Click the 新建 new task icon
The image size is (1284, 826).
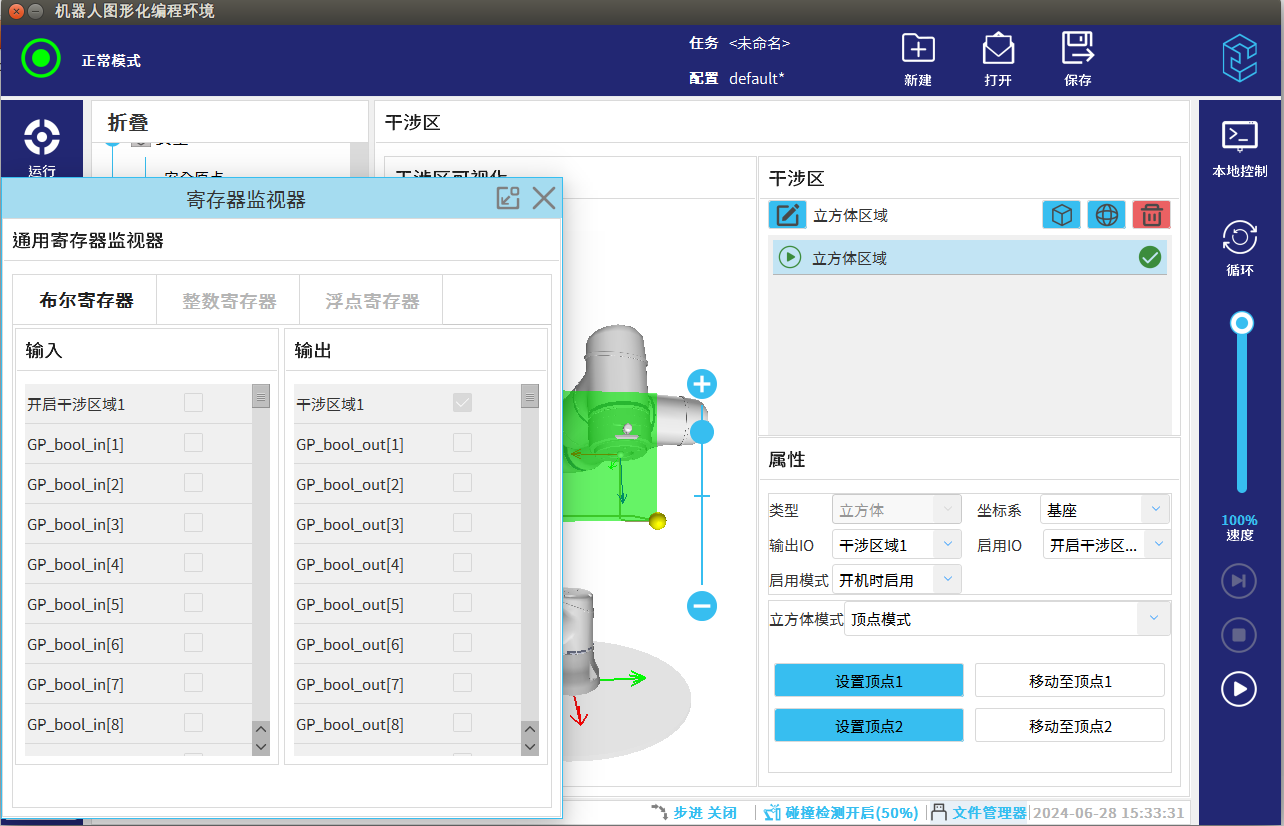coord(917,50)
